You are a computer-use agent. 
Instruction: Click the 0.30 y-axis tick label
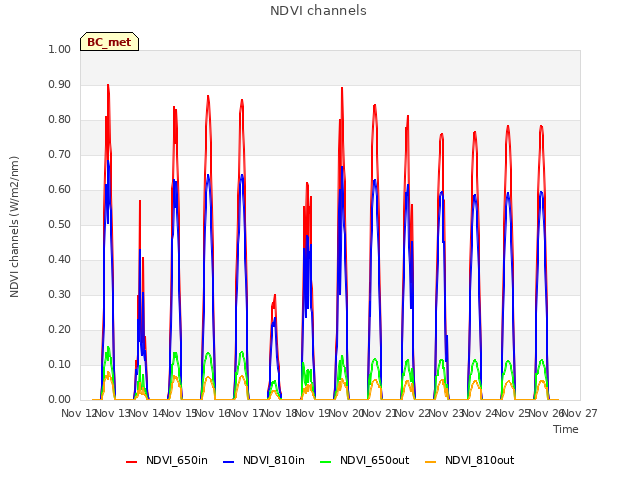(60, 294)
